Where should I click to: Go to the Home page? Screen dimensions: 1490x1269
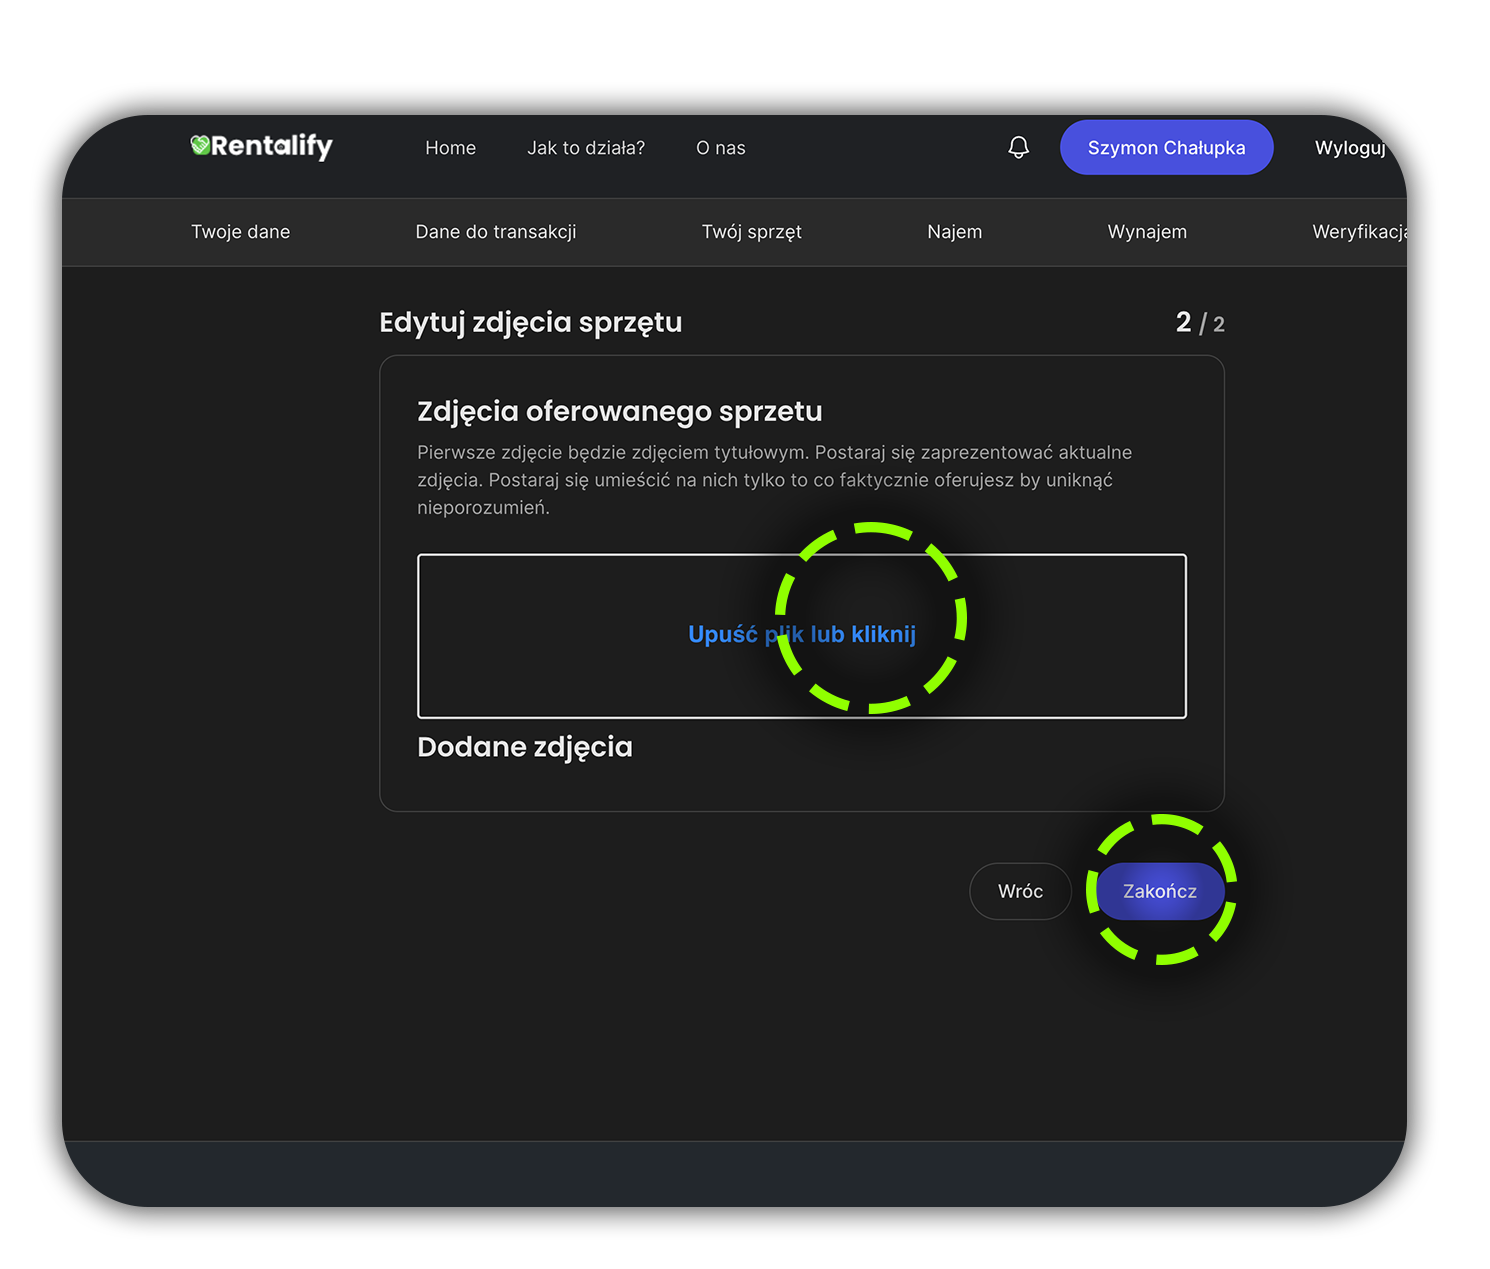(450, 148)
